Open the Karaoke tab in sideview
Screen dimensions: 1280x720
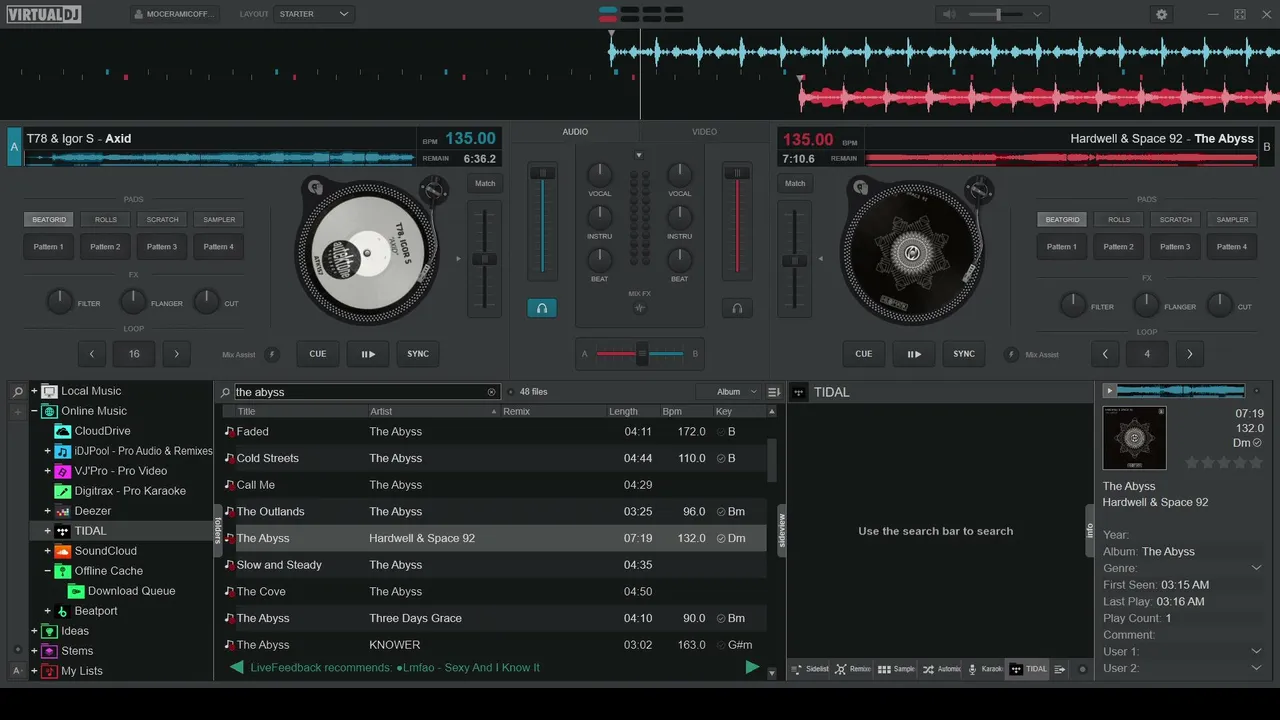click(985, 669)
